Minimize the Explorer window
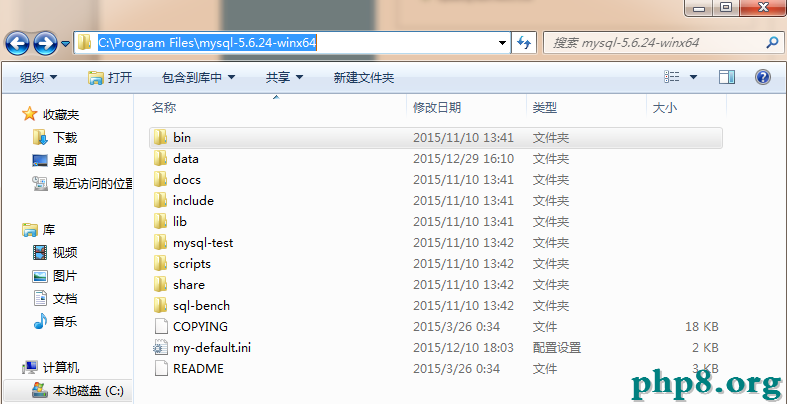Image resolution: width=787 pixels, height=404 pixels. tap(698, 8)
